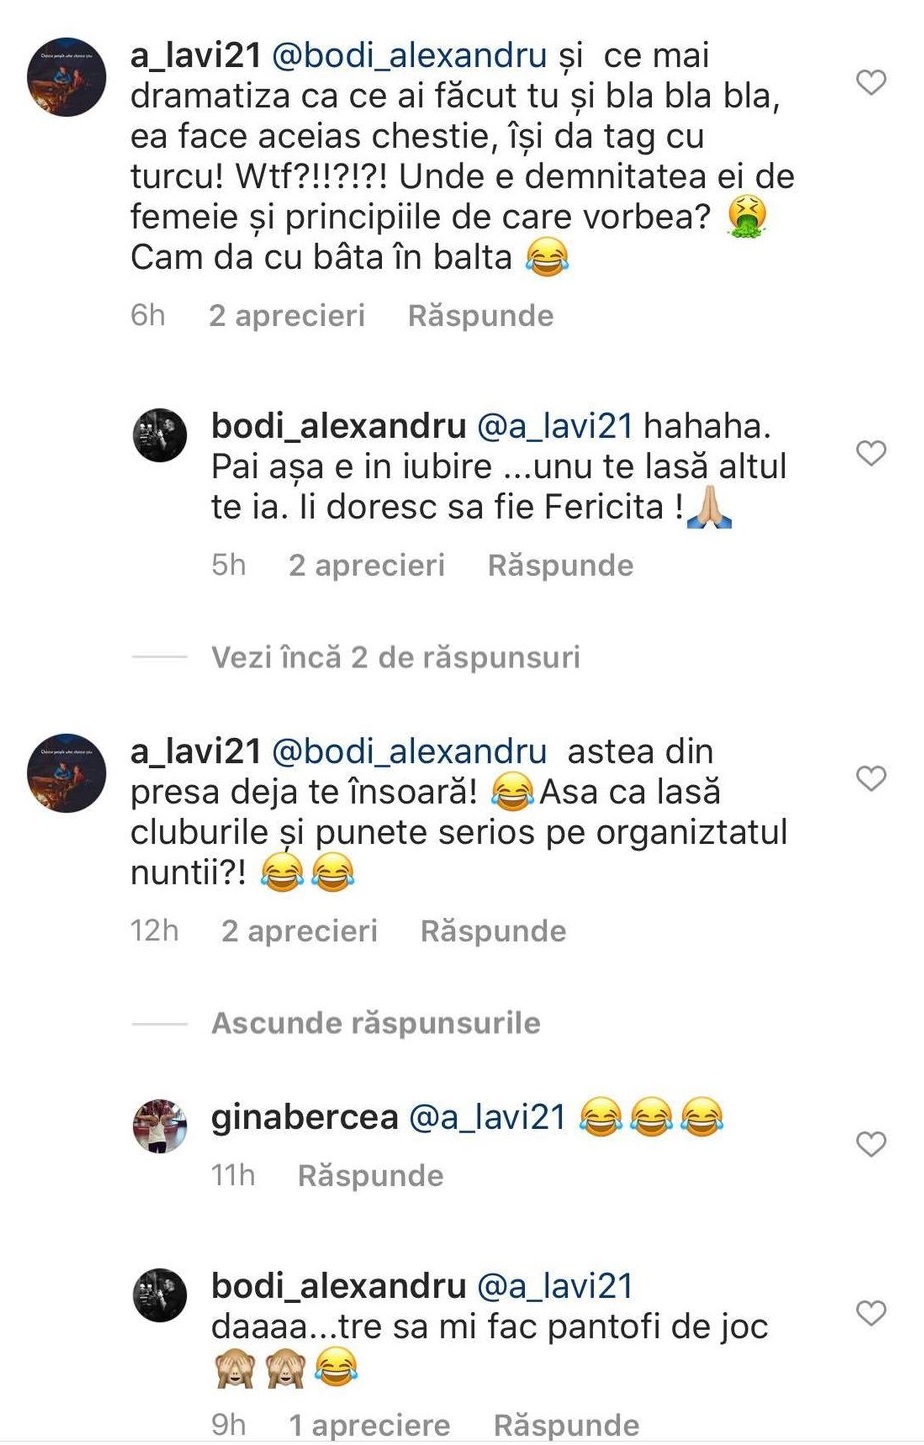The width and height of the screenshot is (924, 1445).
Task: Like bodi_alexandru's hahaha reply heart
Action: point(872,453)
